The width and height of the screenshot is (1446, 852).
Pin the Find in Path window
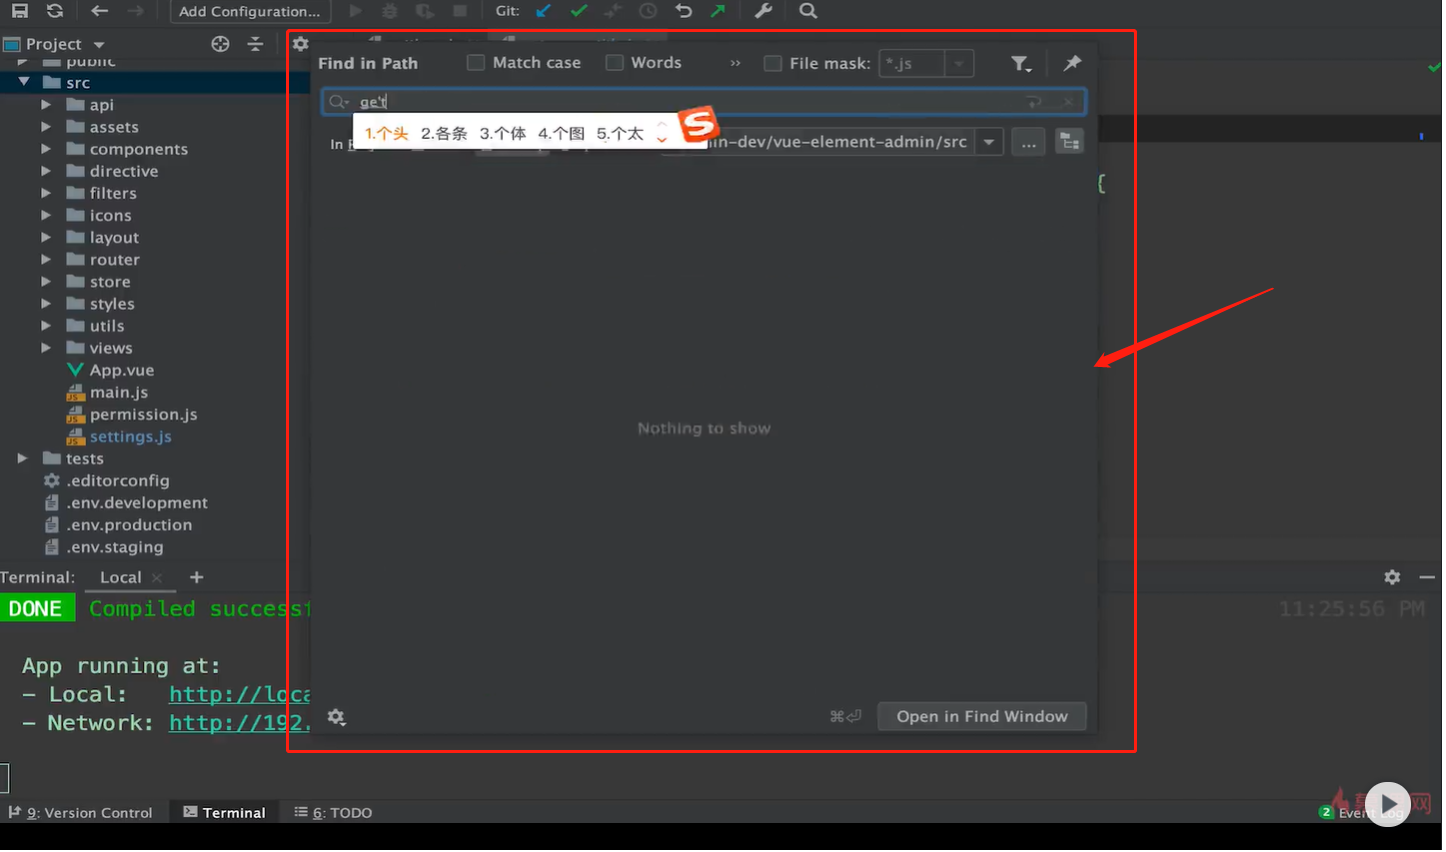pyautogui.click(x=1072, y=63)
